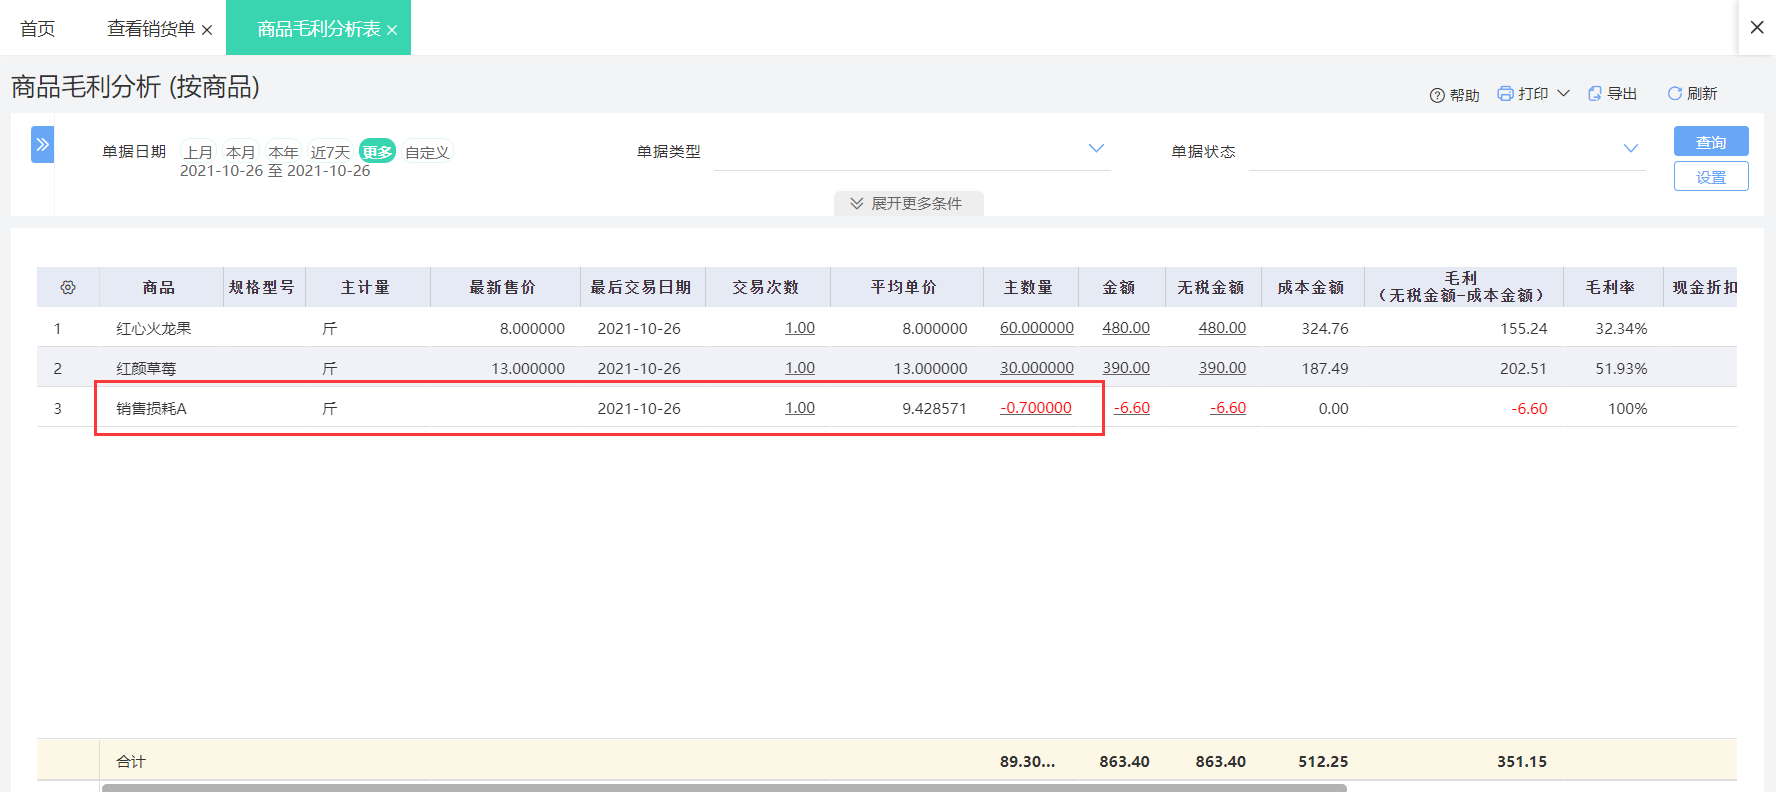Expand the side panel with double-arrow icon
The width and height of the screenshot is (1776, 792).
point(42,144)
